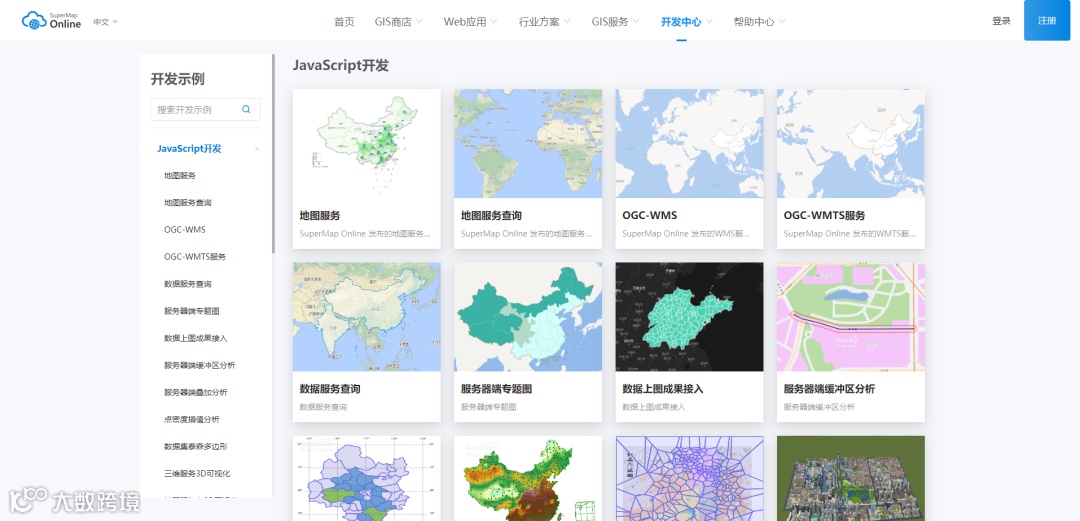This screenshot has height=521, width=1080.
Task: Click the OGC-WMS card title
Action: point(650,216)
